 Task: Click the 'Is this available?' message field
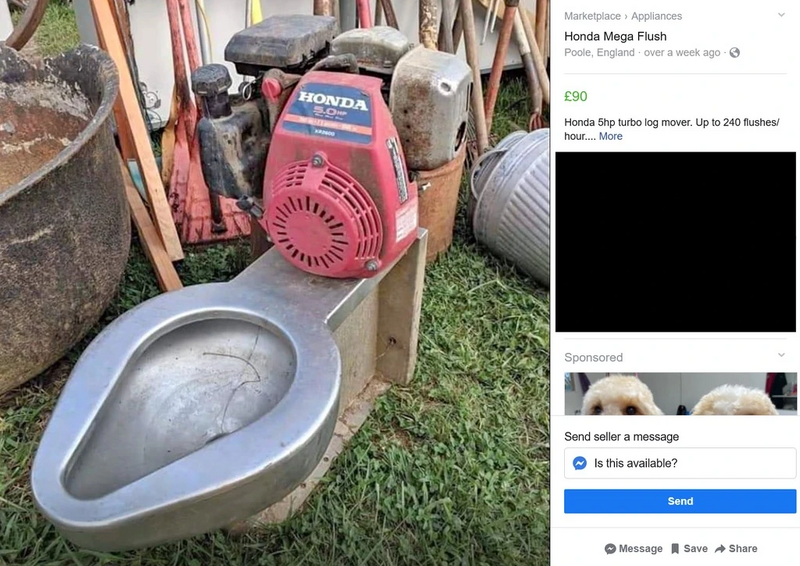(680, 463)
